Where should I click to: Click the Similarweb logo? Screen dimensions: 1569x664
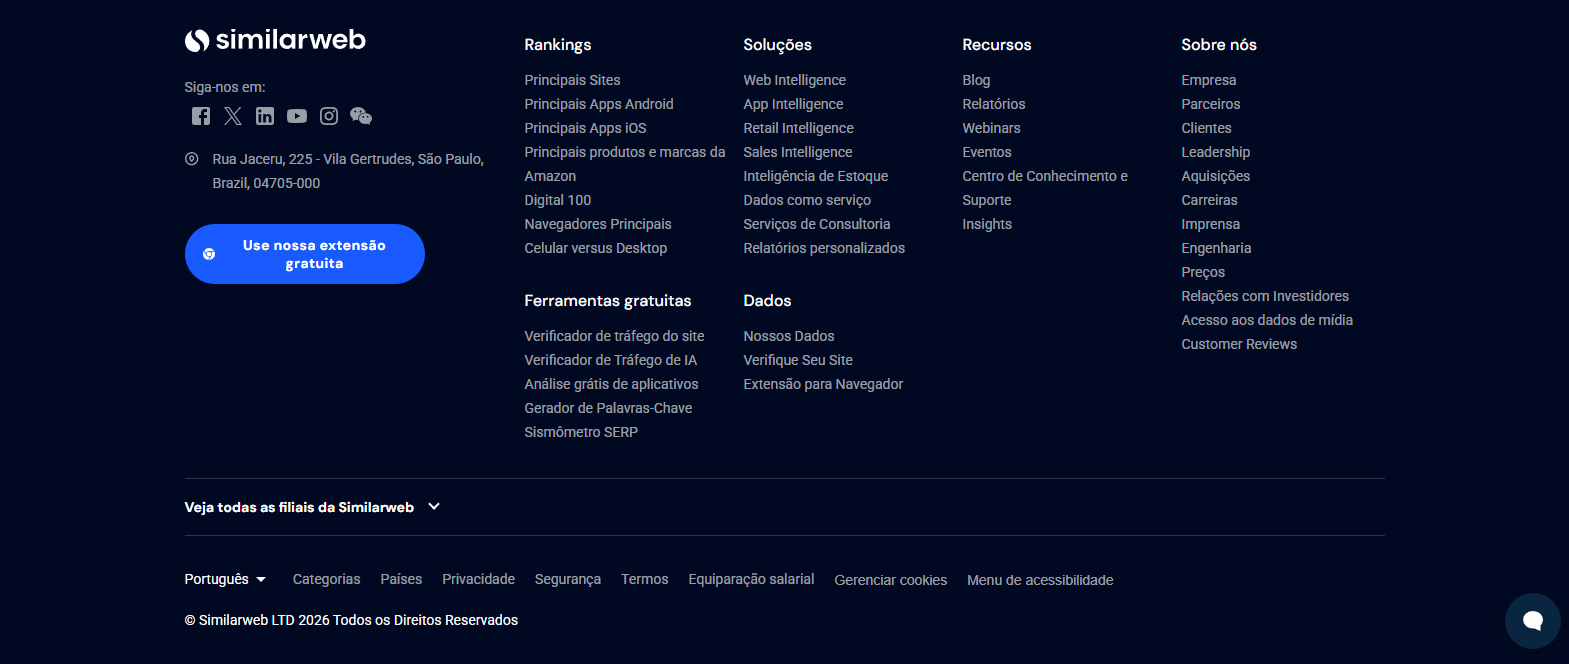[x=275, y=40]
